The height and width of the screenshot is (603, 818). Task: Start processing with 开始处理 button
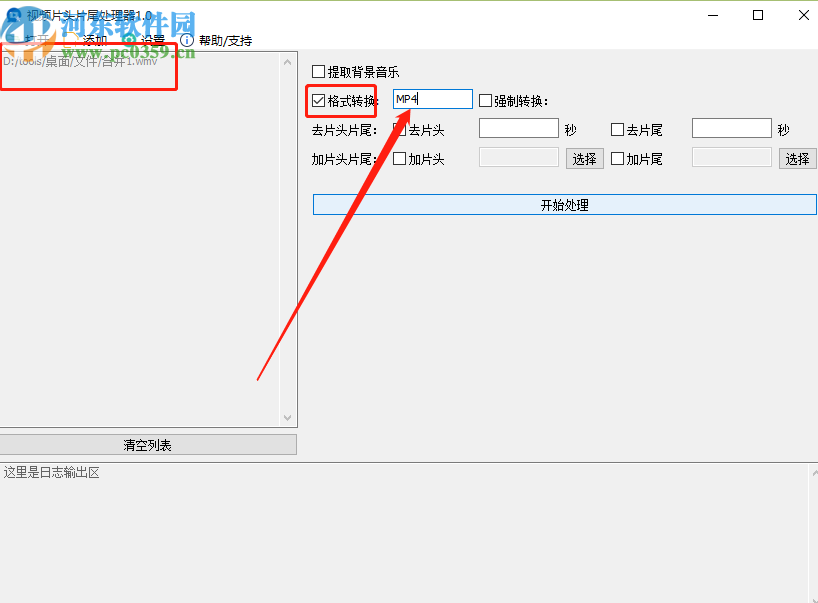[564, 205]
